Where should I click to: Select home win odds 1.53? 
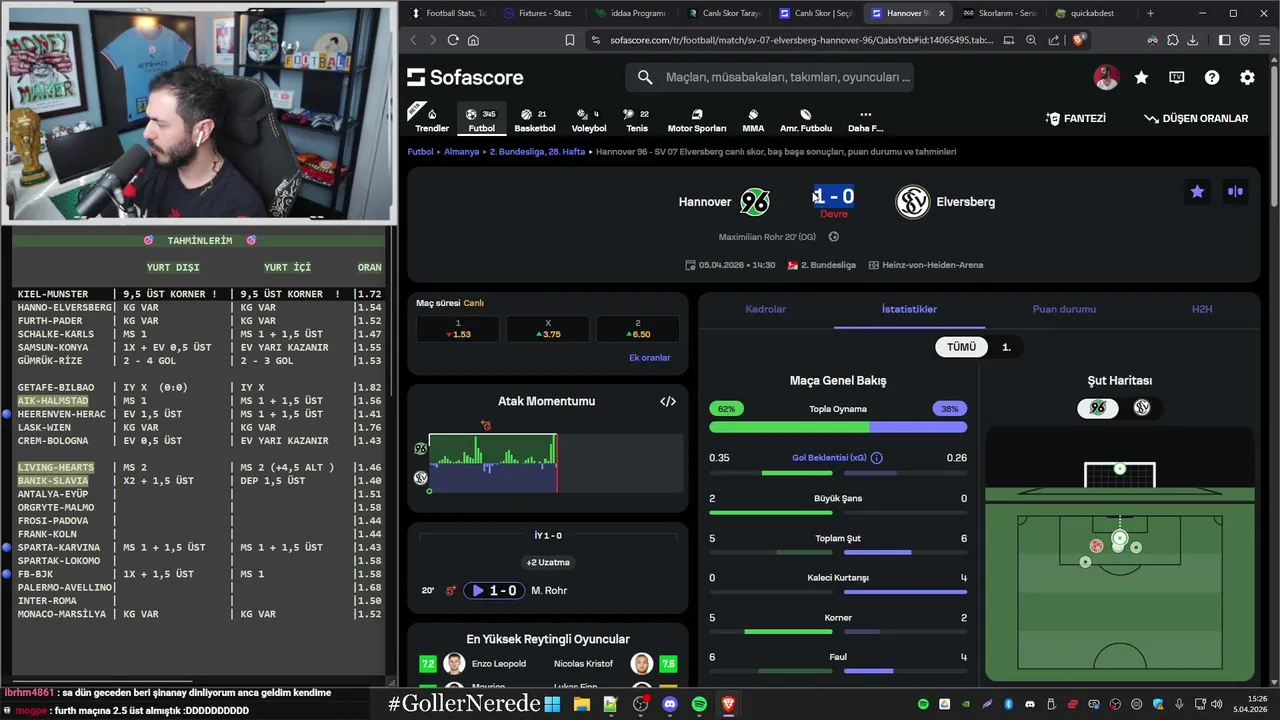[x=458, y=329]
